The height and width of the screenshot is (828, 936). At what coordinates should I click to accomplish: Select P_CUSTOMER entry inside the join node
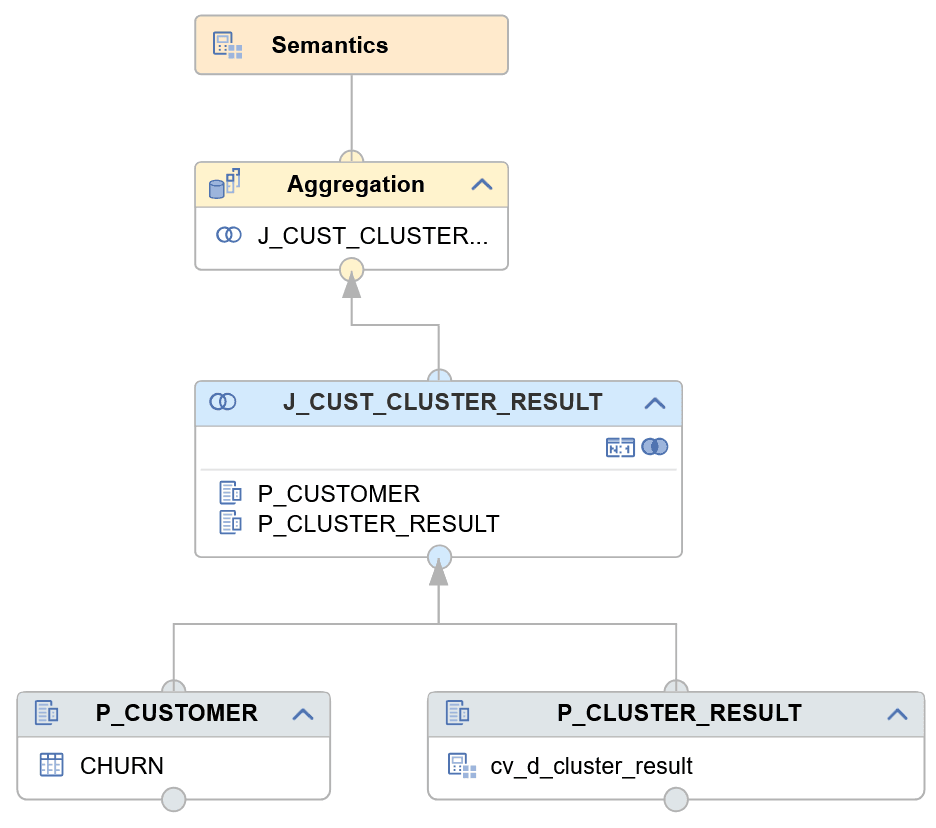point(339,493)
